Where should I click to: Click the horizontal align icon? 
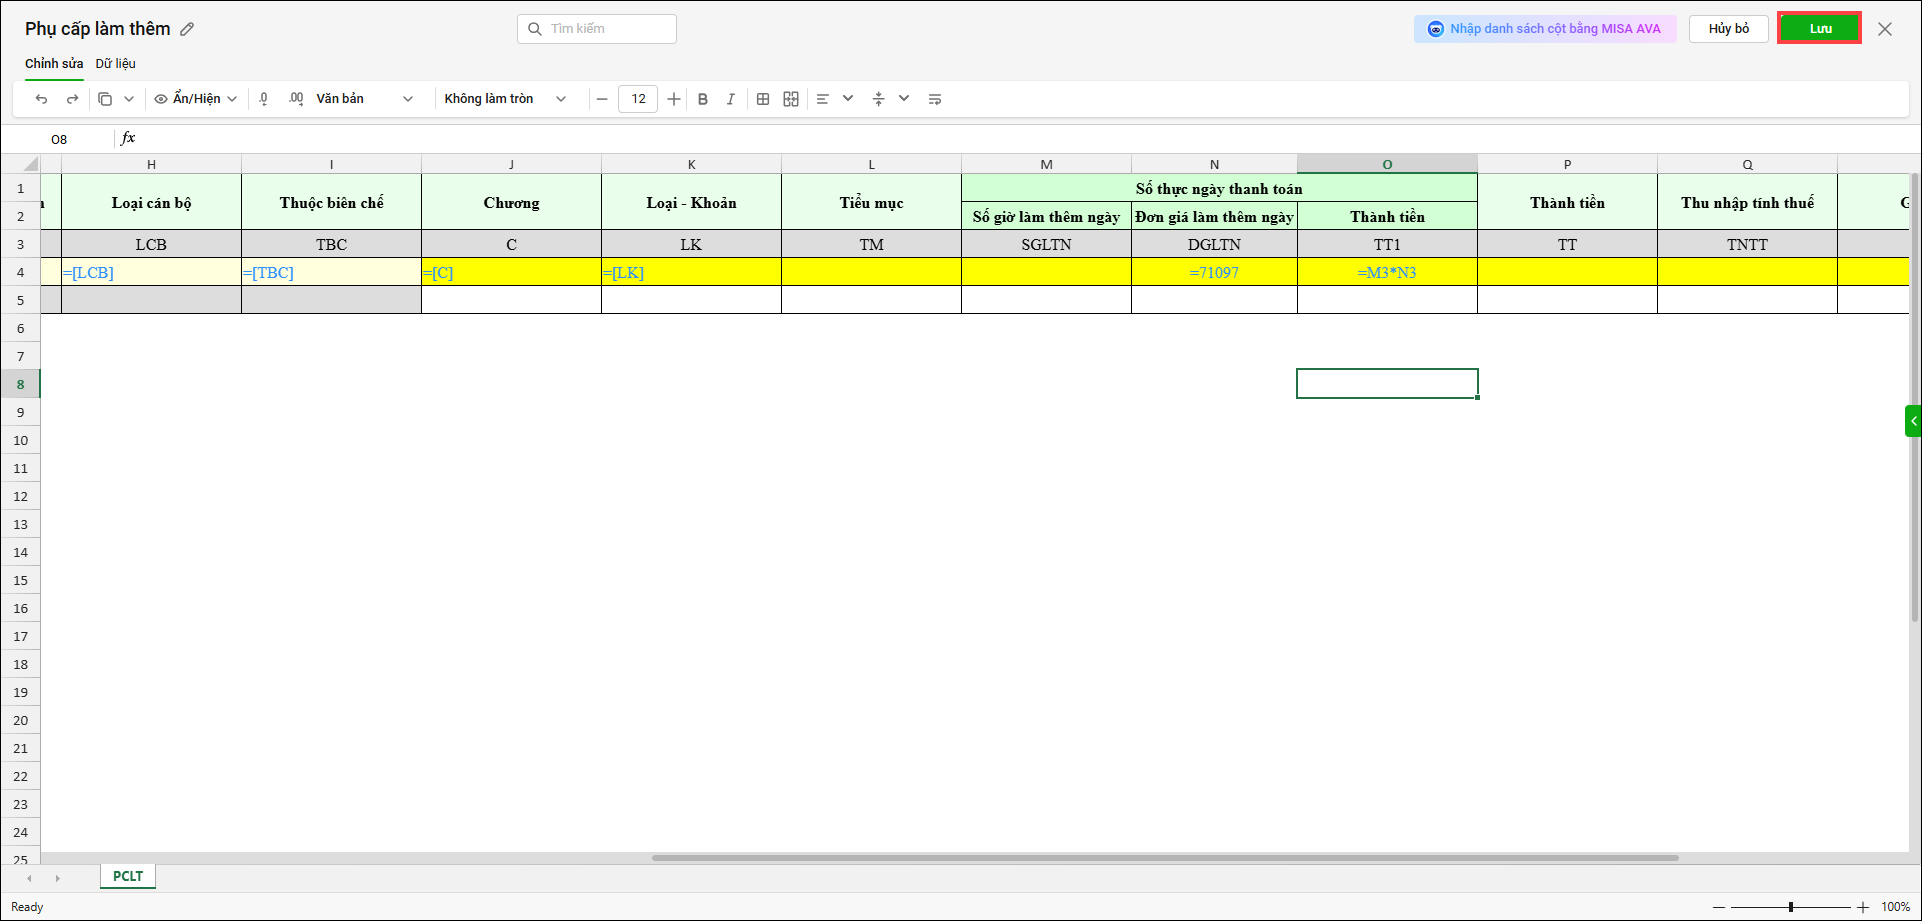coord(823,99)
